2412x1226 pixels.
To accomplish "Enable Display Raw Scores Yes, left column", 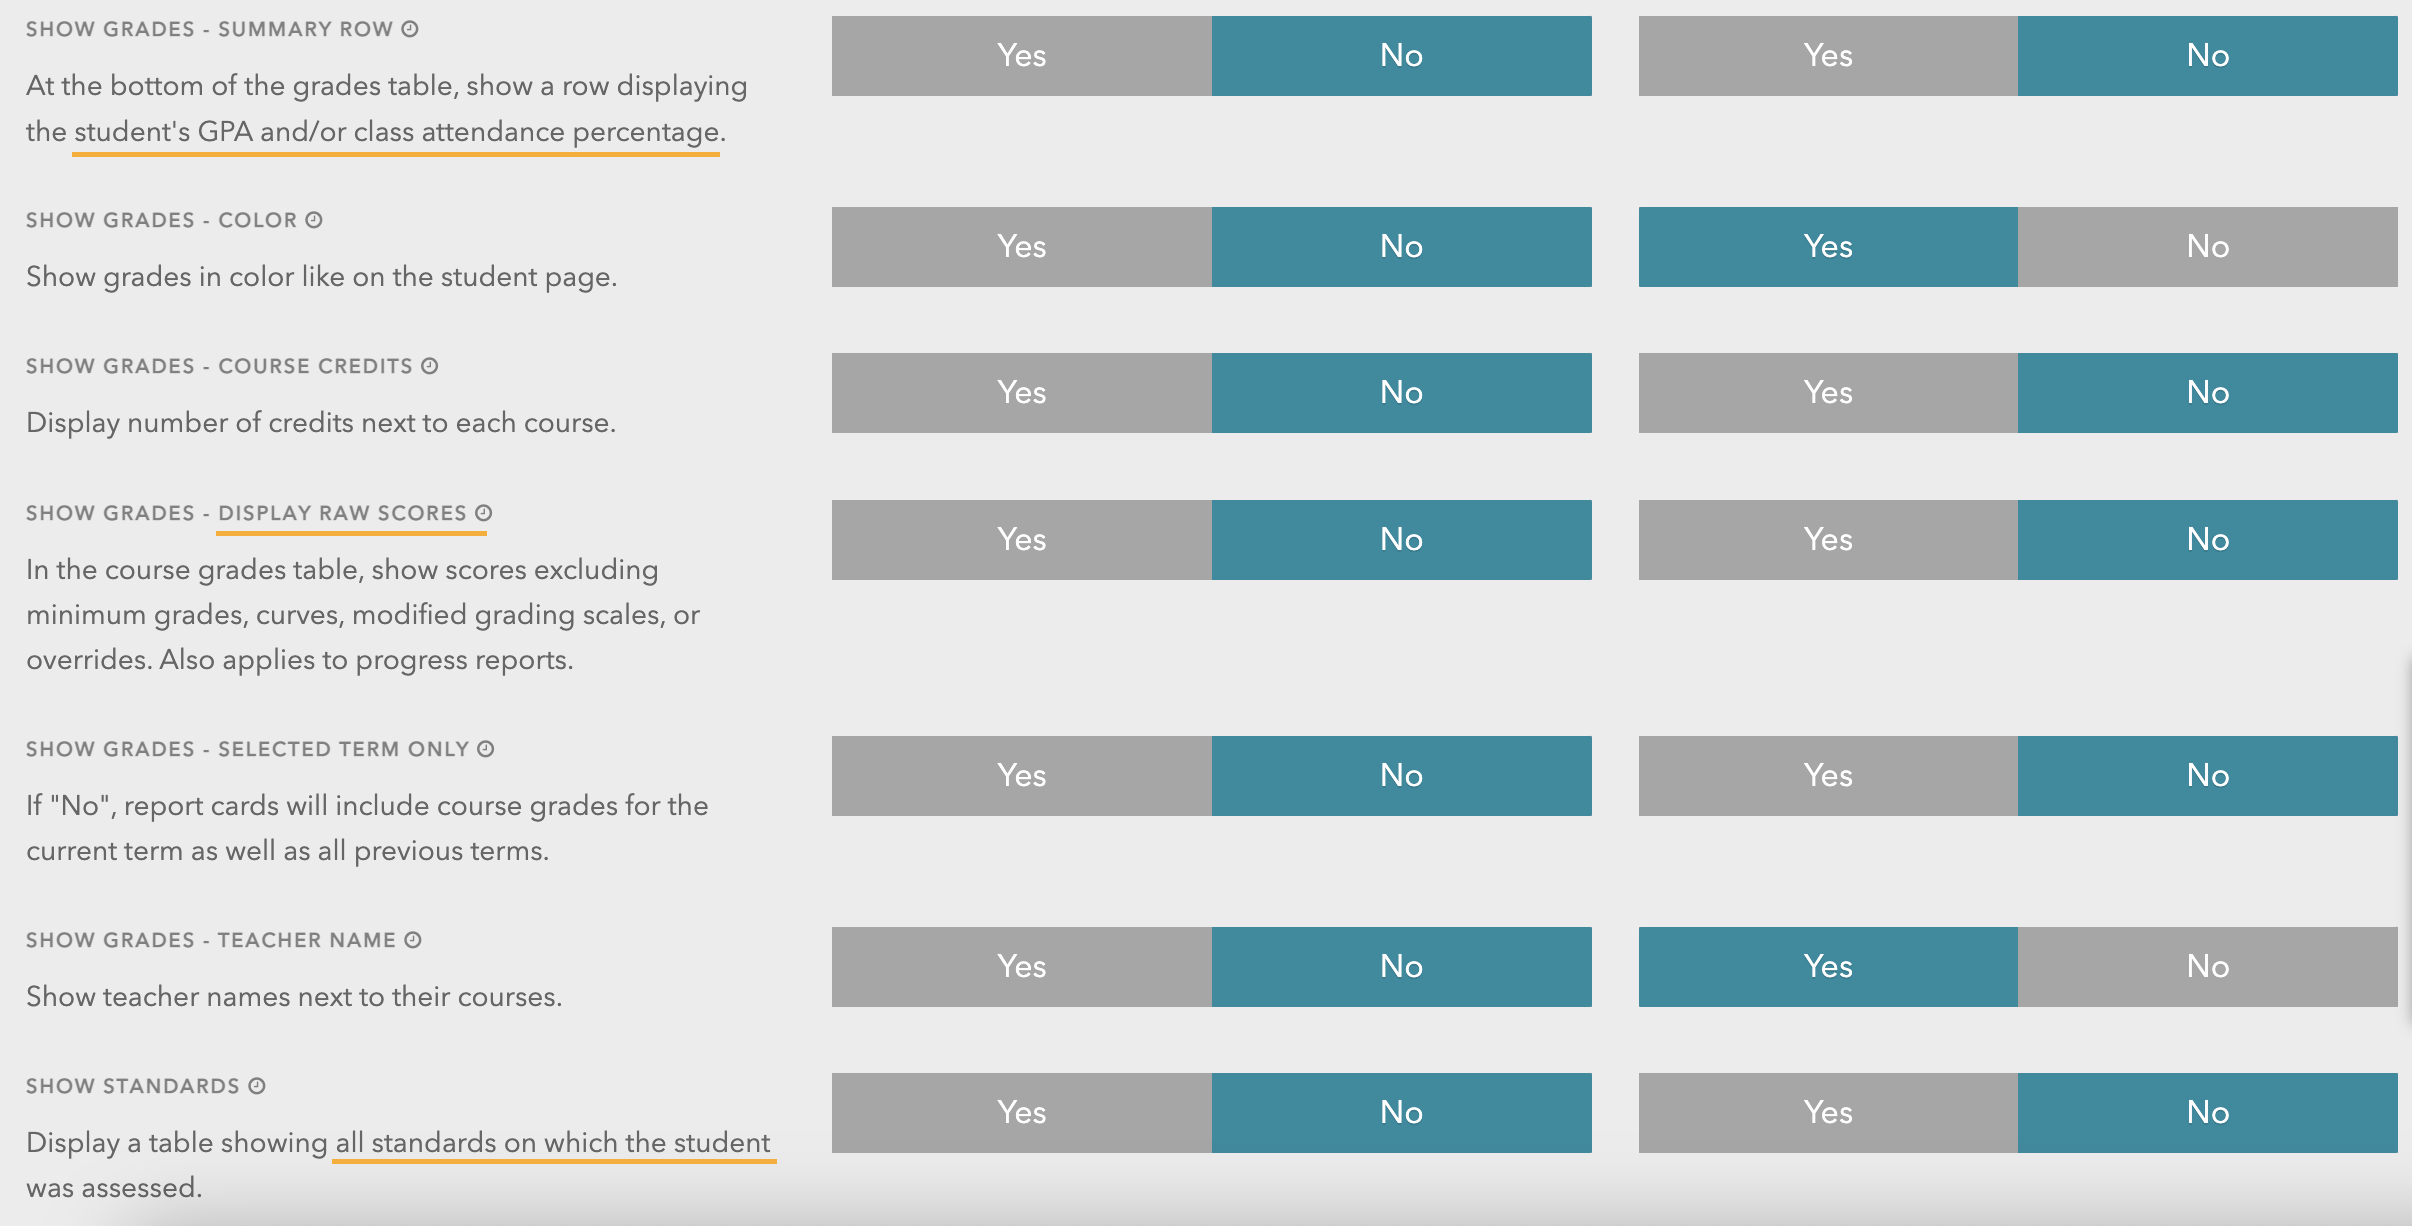I will 1021,540.
